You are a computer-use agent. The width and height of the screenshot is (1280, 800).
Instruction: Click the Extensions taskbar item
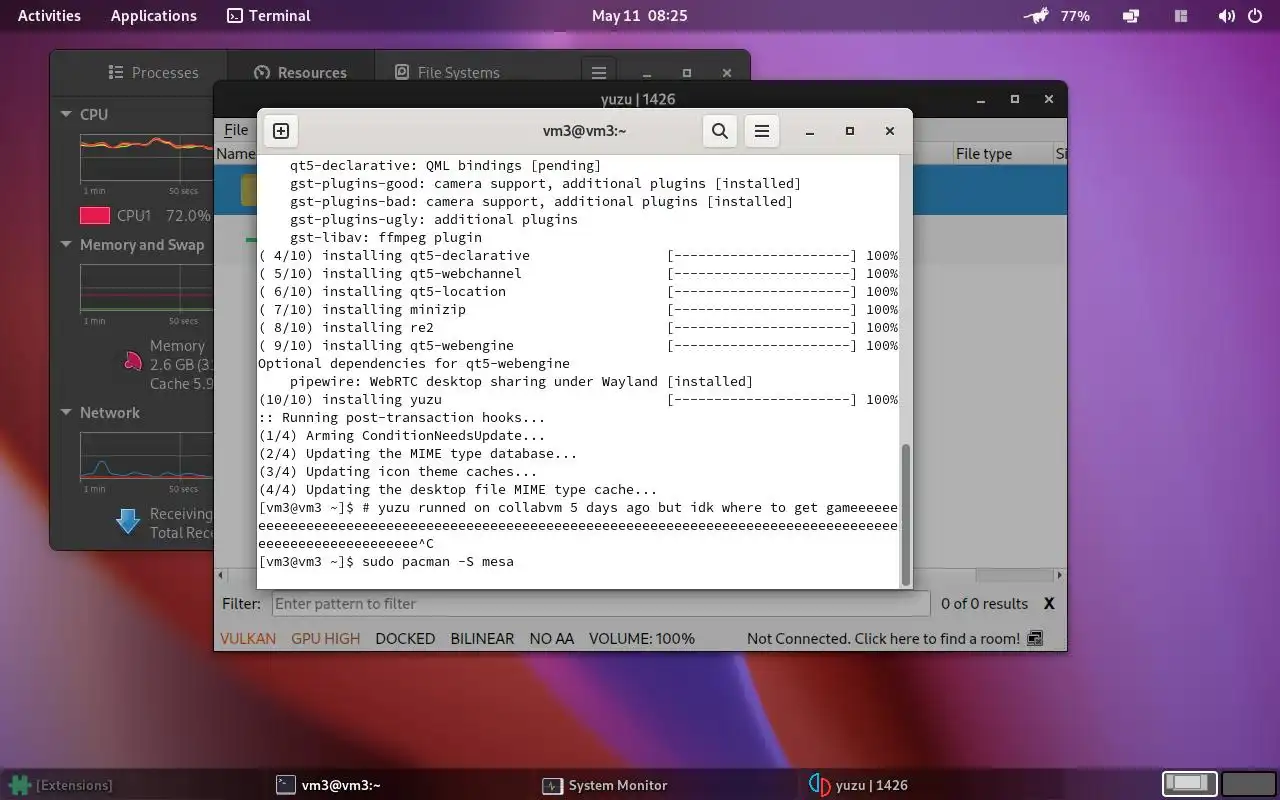(63, 785)
